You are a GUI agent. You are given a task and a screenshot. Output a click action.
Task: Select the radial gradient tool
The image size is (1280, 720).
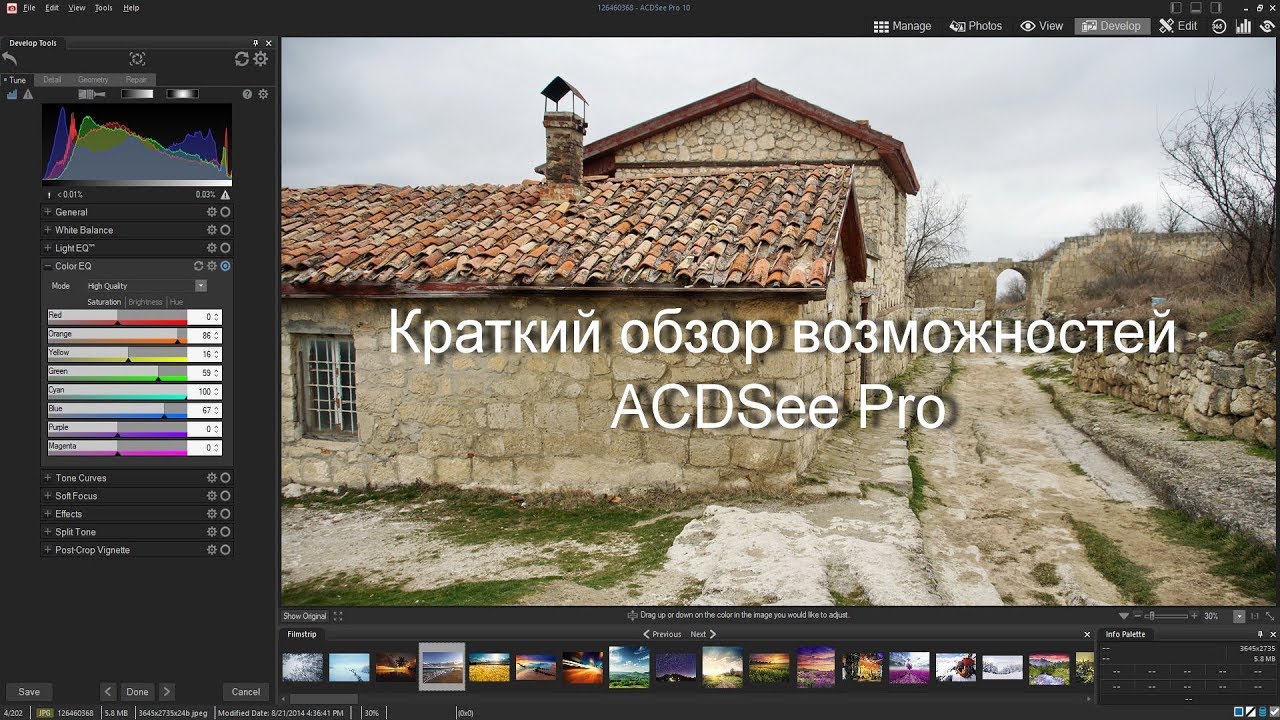click(182, 94)
